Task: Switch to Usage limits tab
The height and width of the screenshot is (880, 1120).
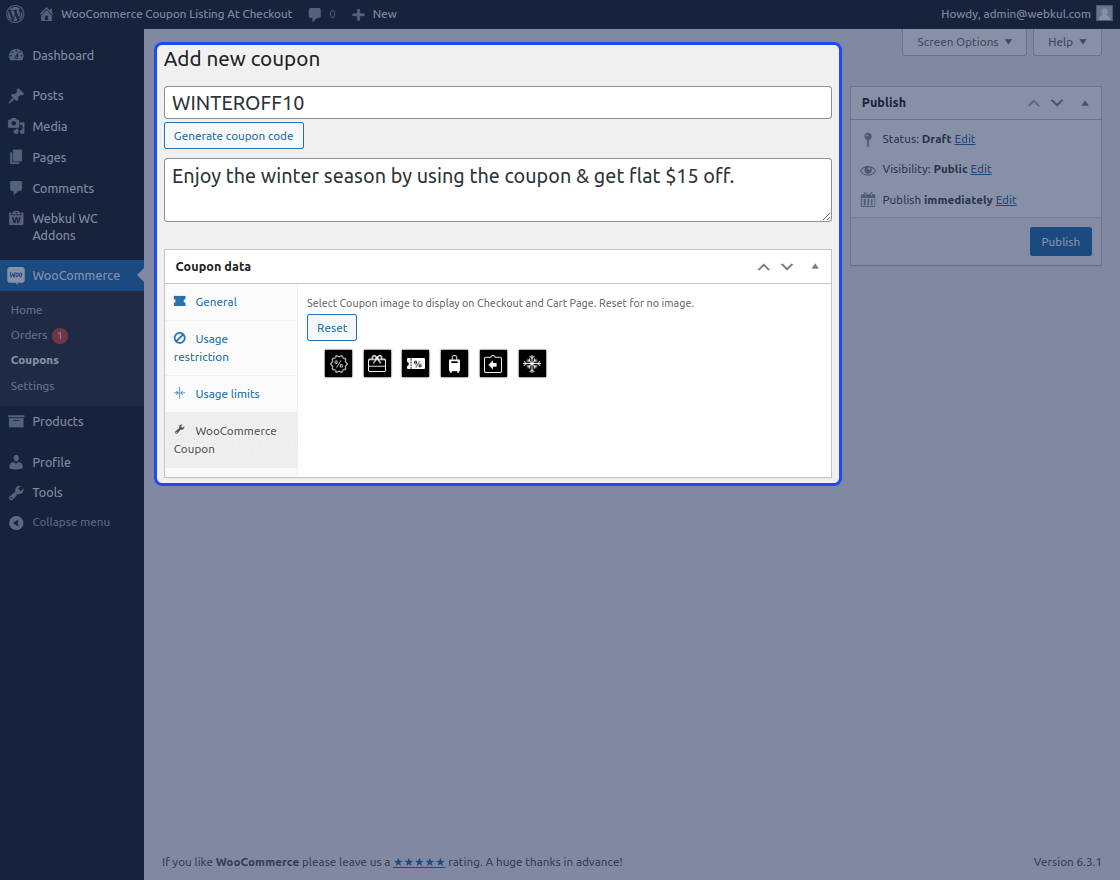Action: (x=231, y=394)
